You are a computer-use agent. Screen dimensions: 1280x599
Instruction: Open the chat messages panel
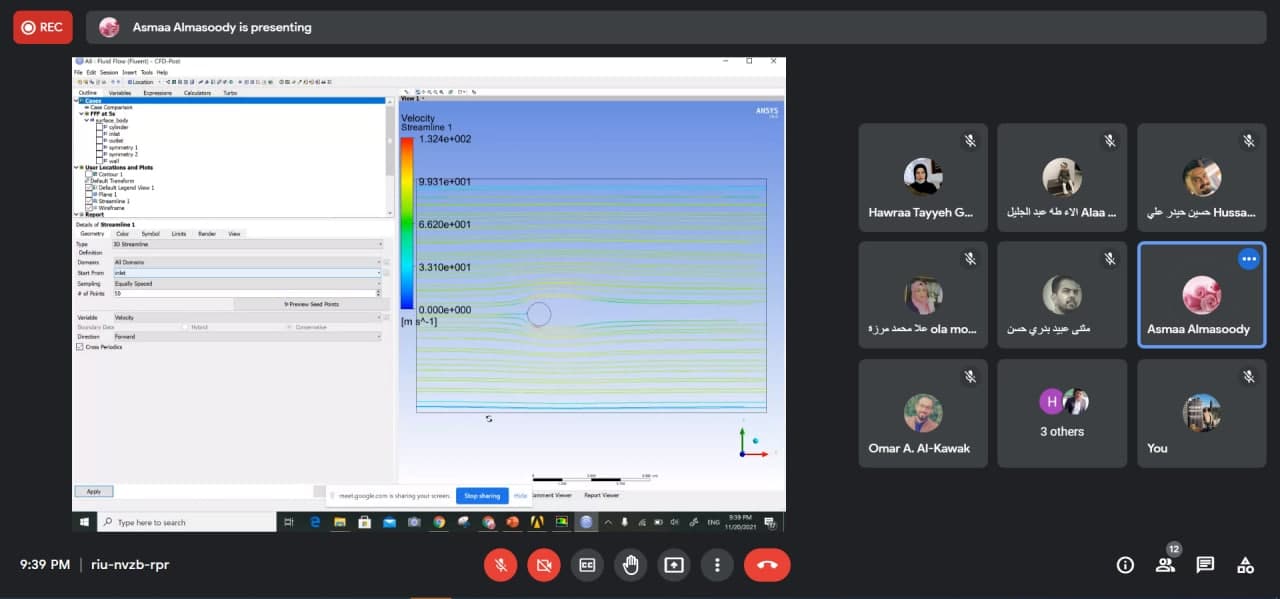coord(1205,565)
